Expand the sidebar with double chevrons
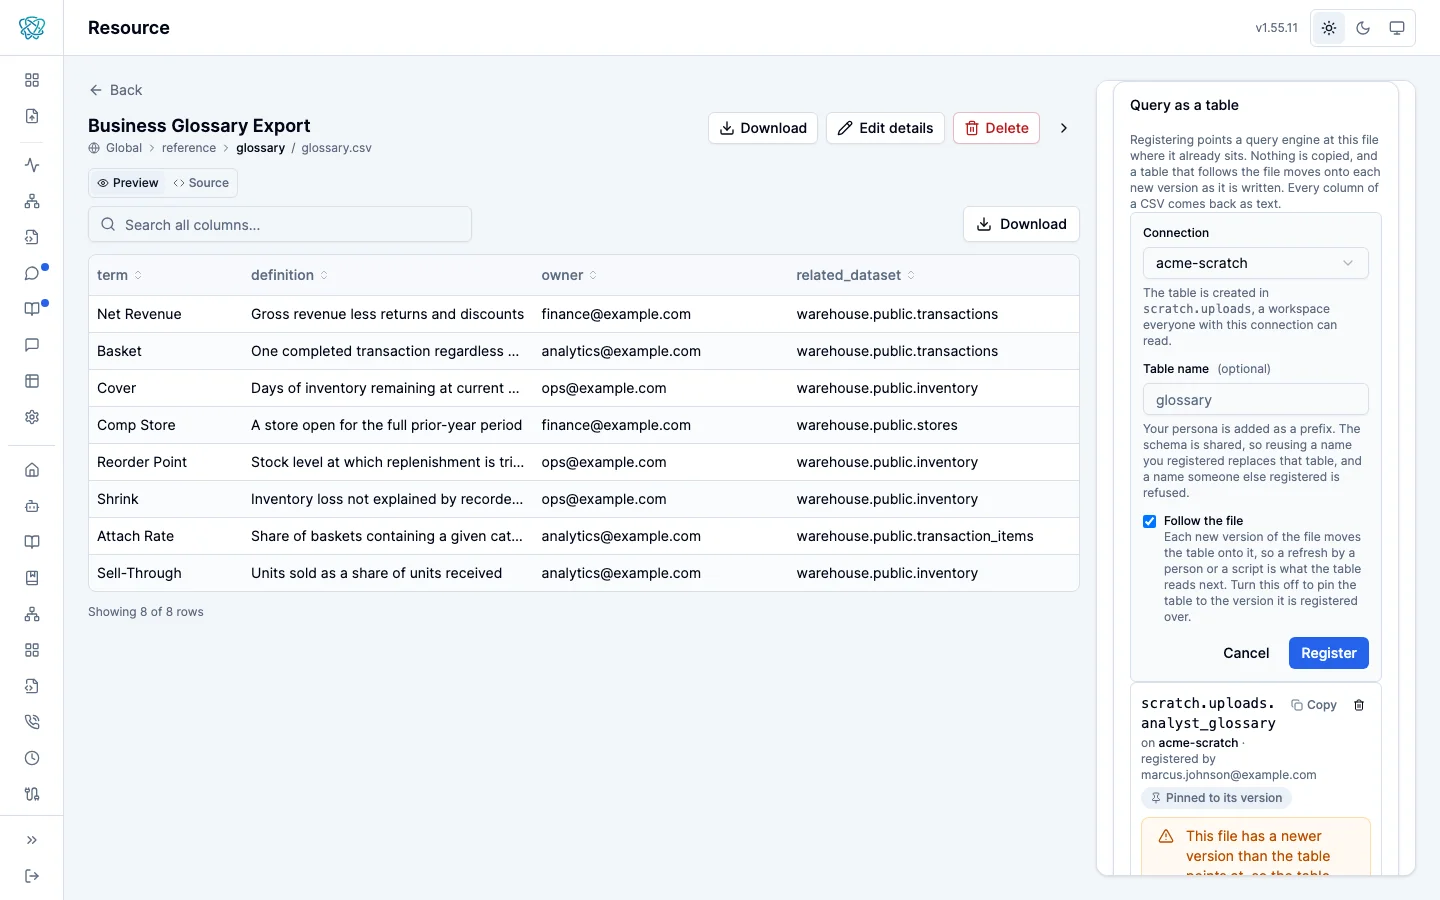Image resolution: width=1440 pixels, height=900 pixels. click(x=32, y=840)
